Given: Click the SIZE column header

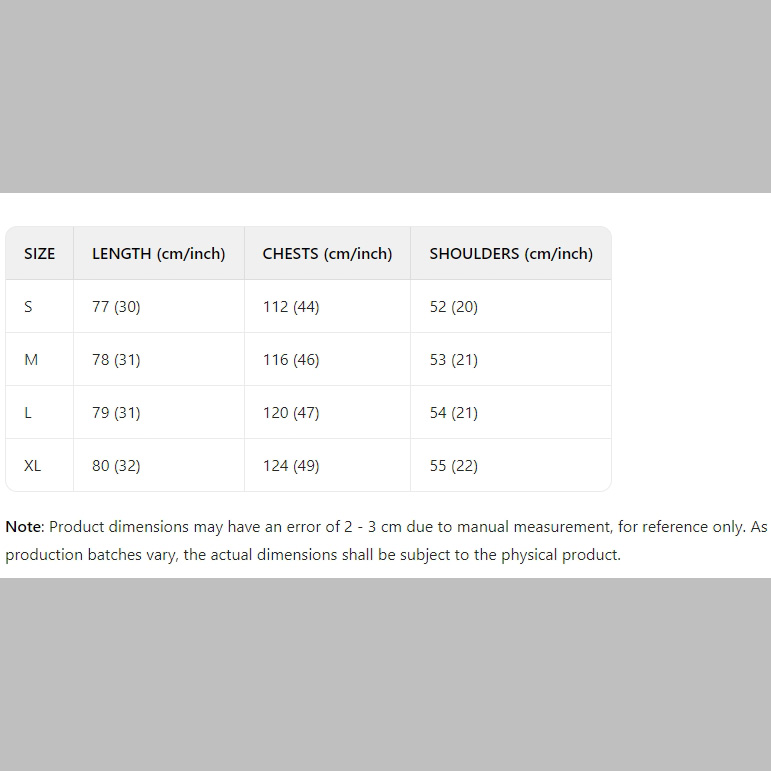Looking at the screenshot, I should click(40, 254).
